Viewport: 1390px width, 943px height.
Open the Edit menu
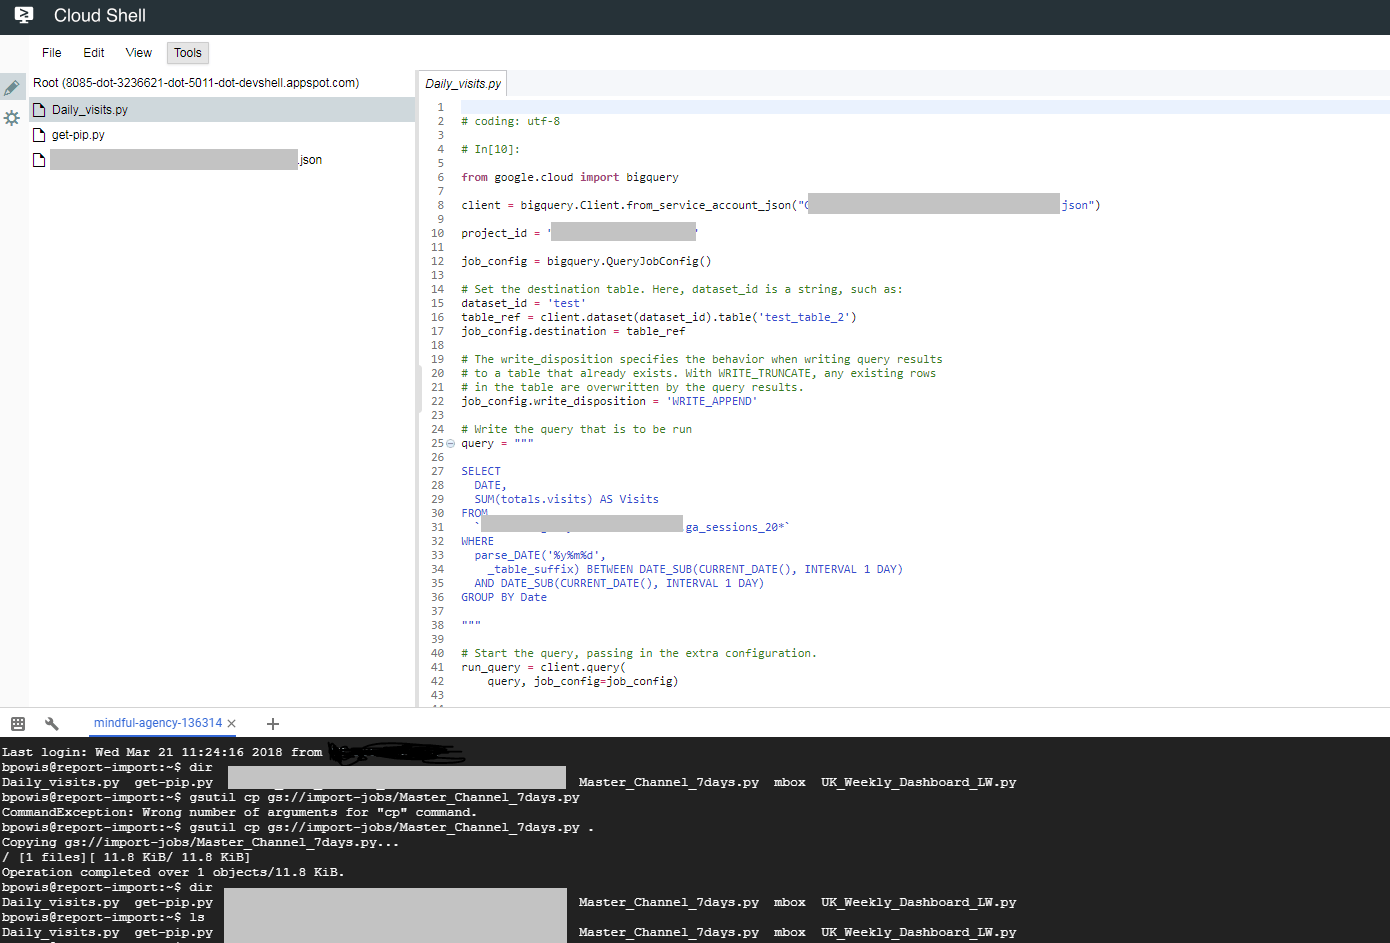click(94, 53)
